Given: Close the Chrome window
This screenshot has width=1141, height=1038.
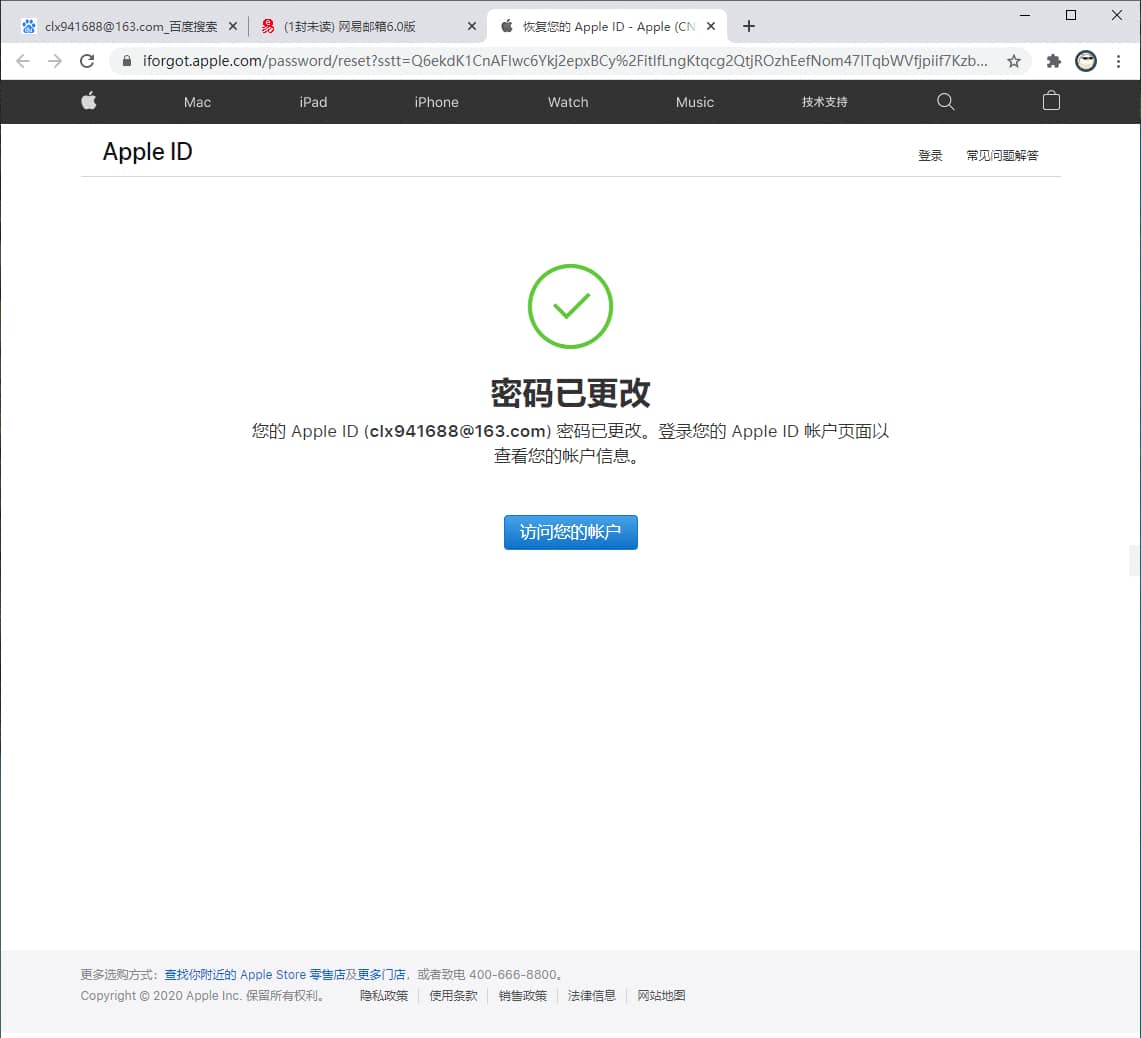Looking at the screenshot, I should point(1117,15).
